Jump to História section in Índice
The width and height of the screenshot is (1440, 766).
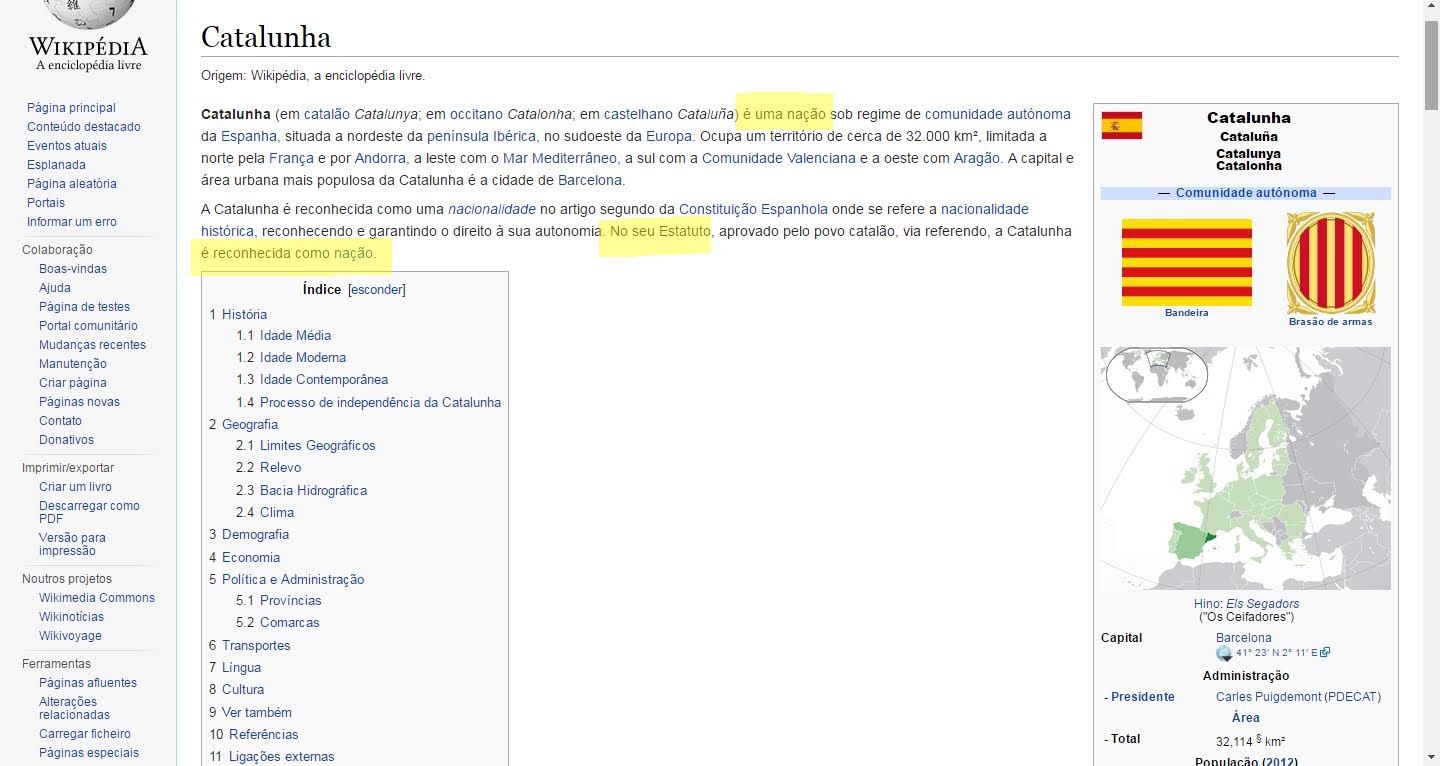[244, 313]
